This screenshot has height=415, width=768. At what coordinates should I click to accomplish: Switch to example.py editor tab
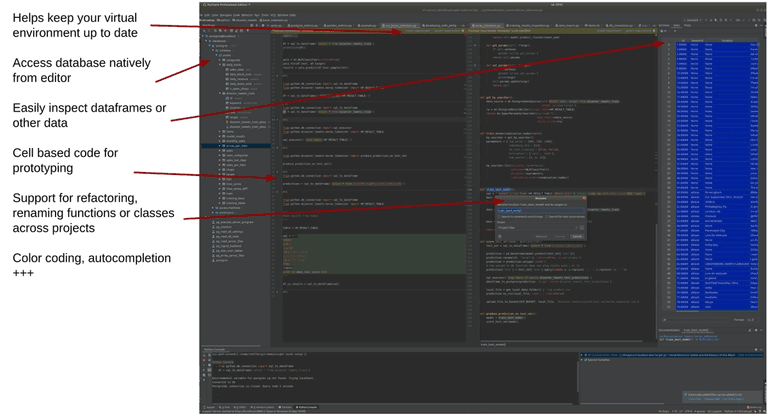366,25
